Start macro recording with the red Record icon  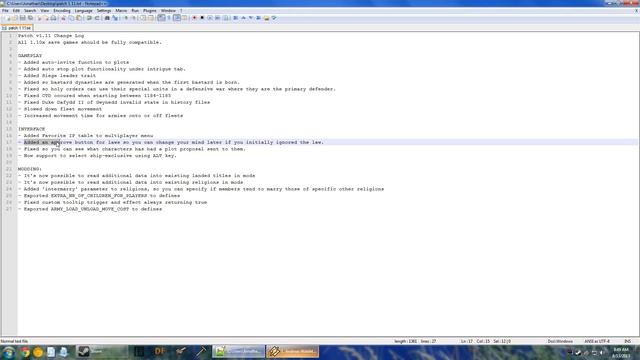coord(194,18)
